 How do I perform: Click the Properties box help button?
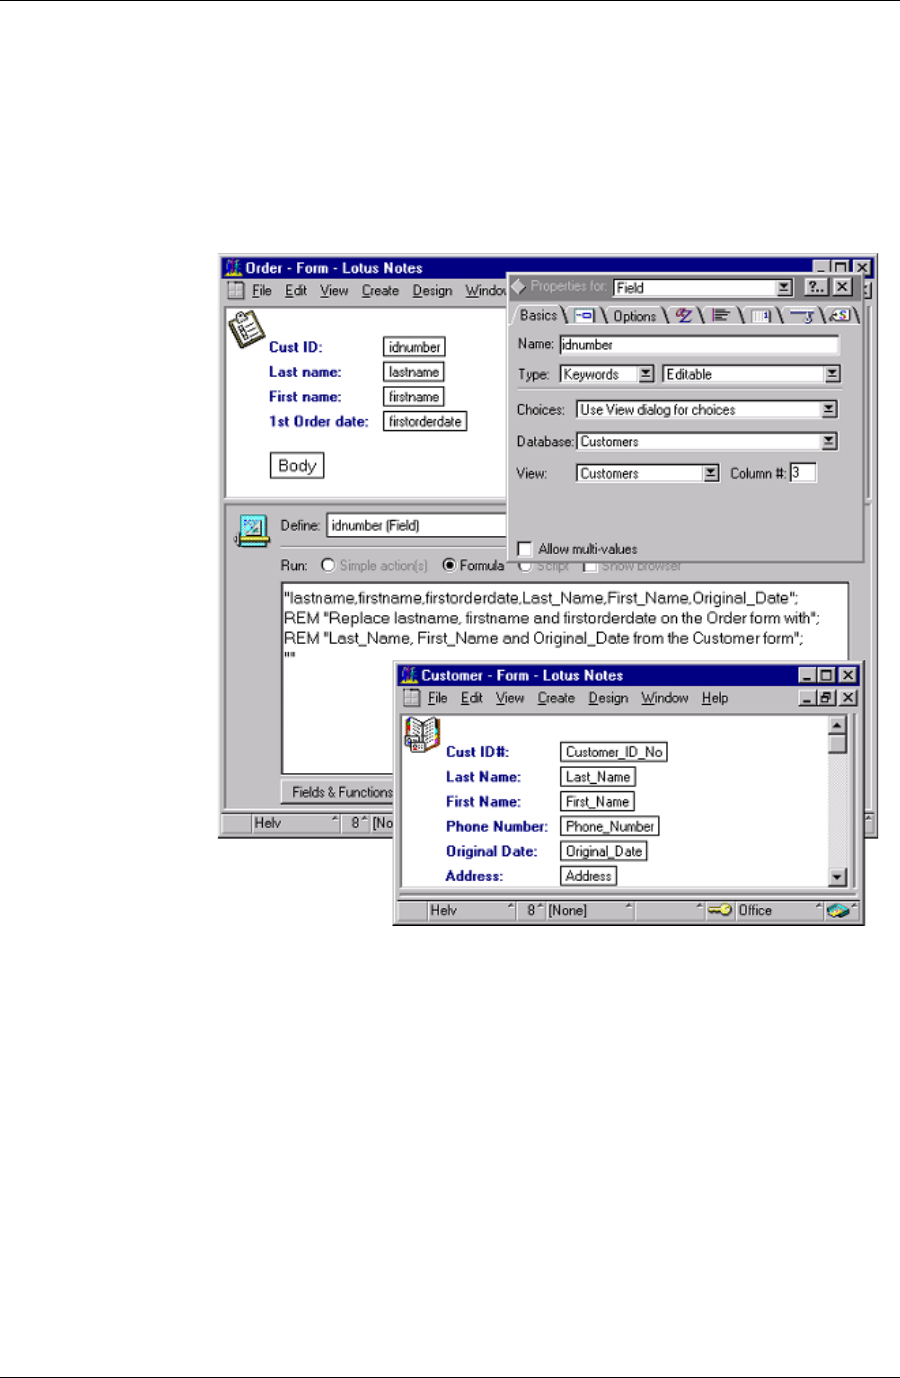817,287
